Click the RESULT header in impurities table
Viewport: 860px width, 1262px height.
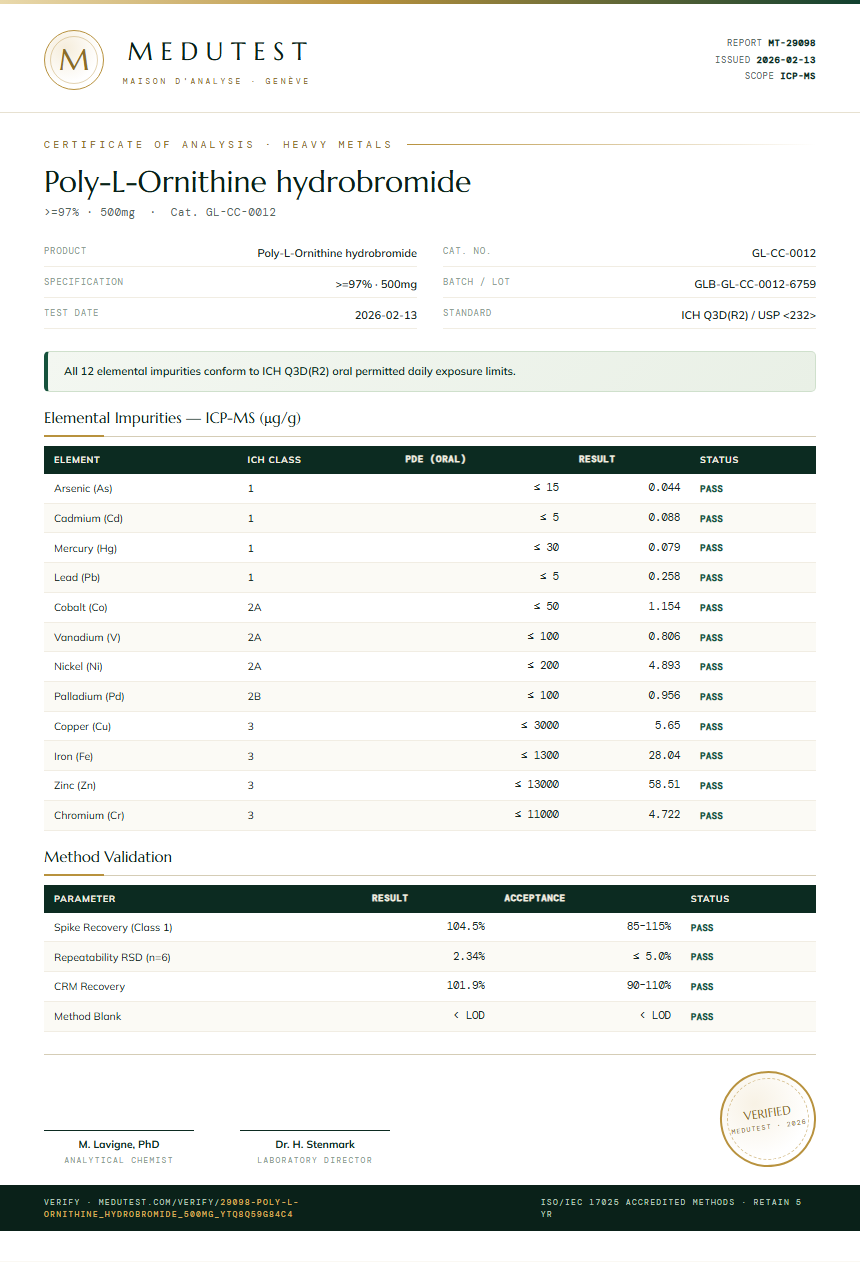click(597, 460)
